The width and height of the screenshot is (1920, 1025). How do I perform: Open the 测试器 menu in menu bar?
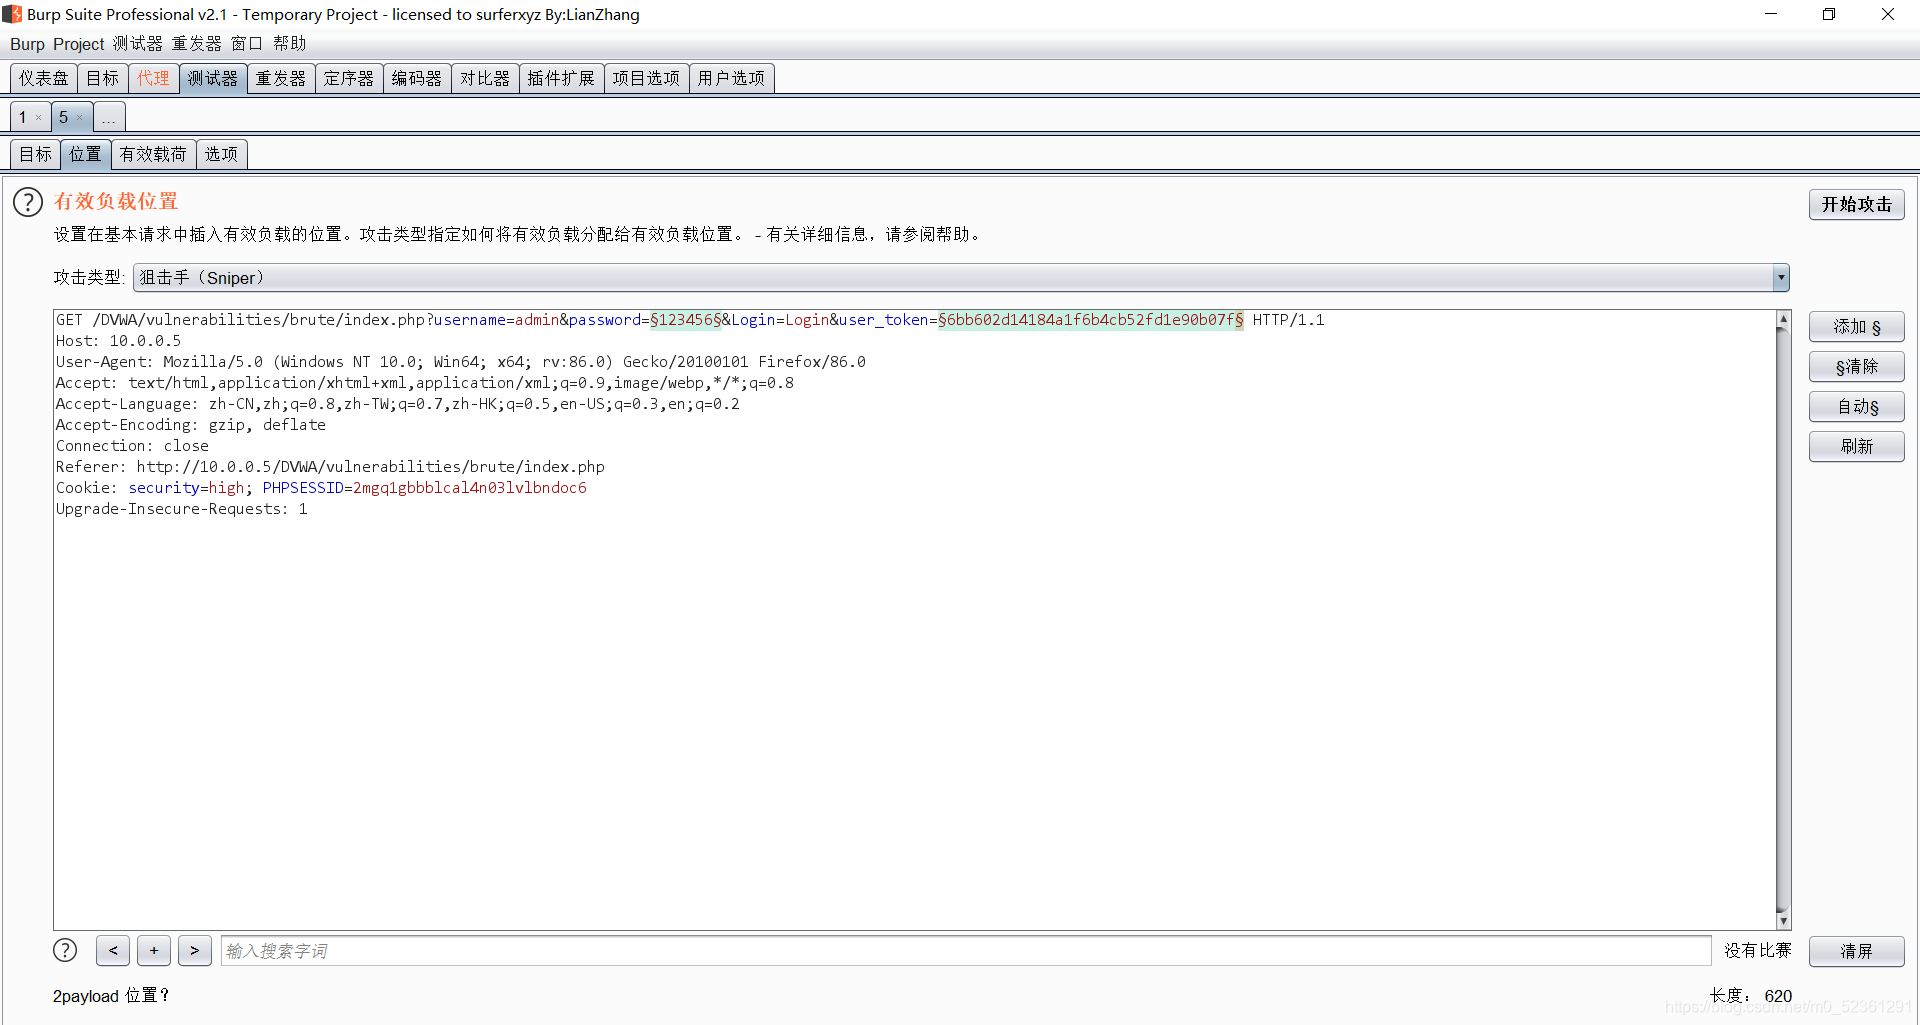coord(138,44)
